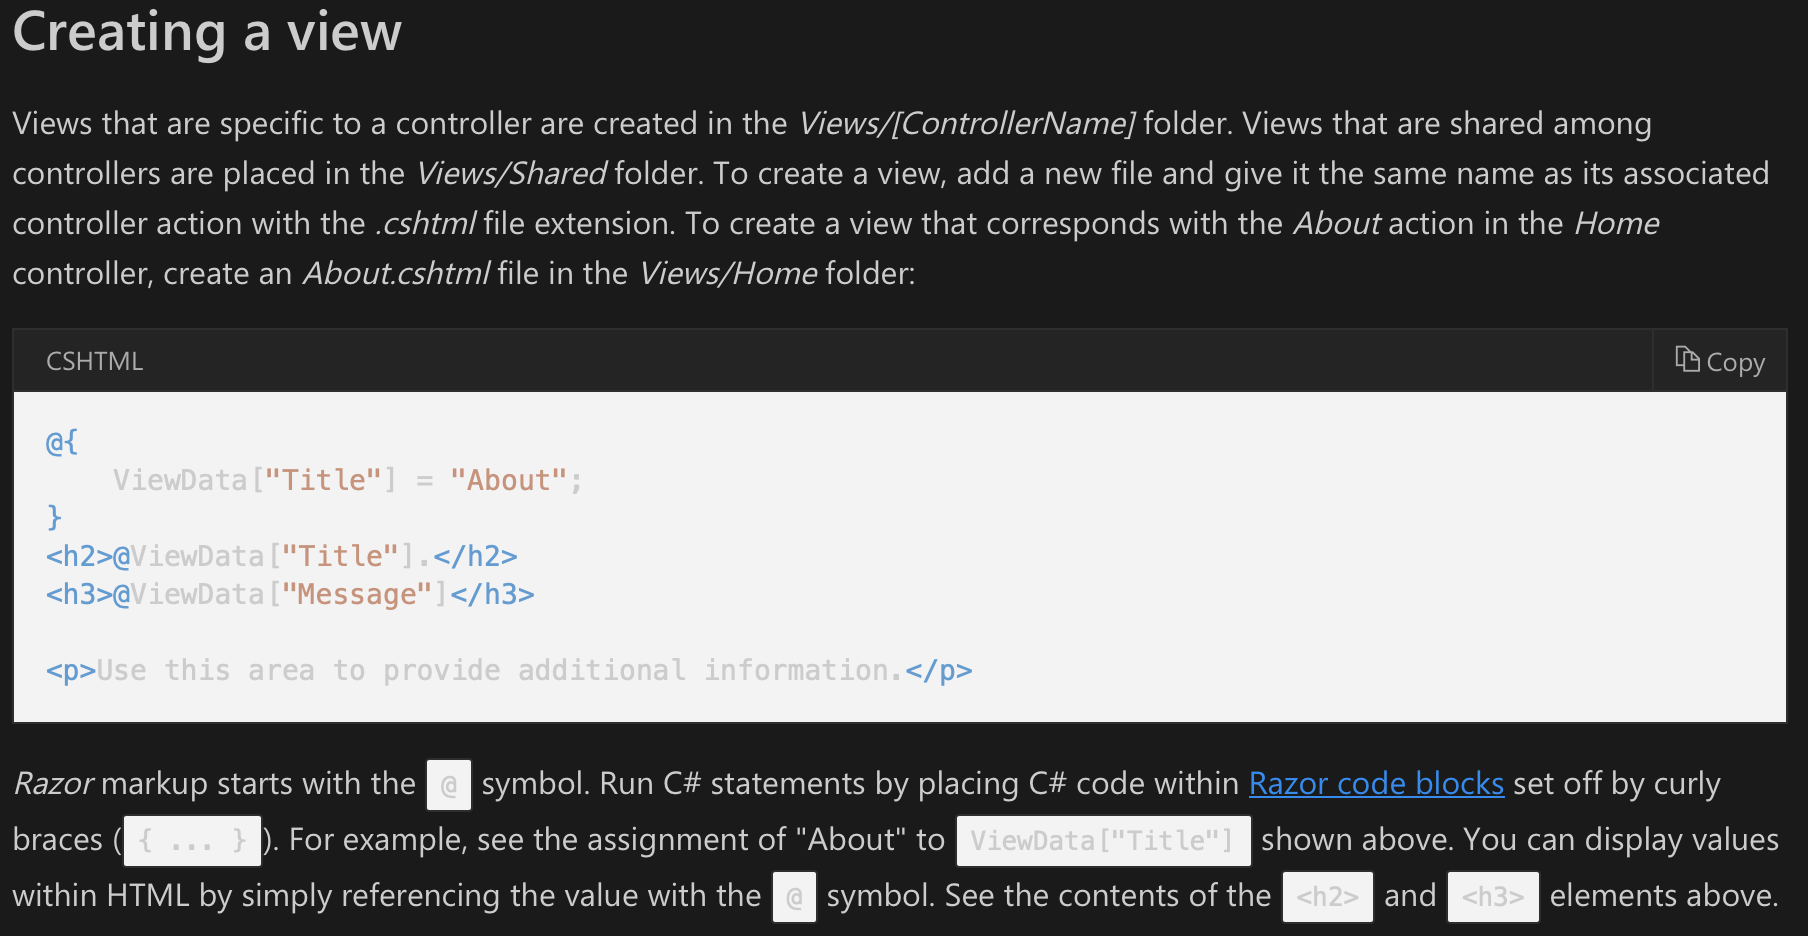Click the inline <h2> code snippet
1808x936 pixels.
point(1328,896)
